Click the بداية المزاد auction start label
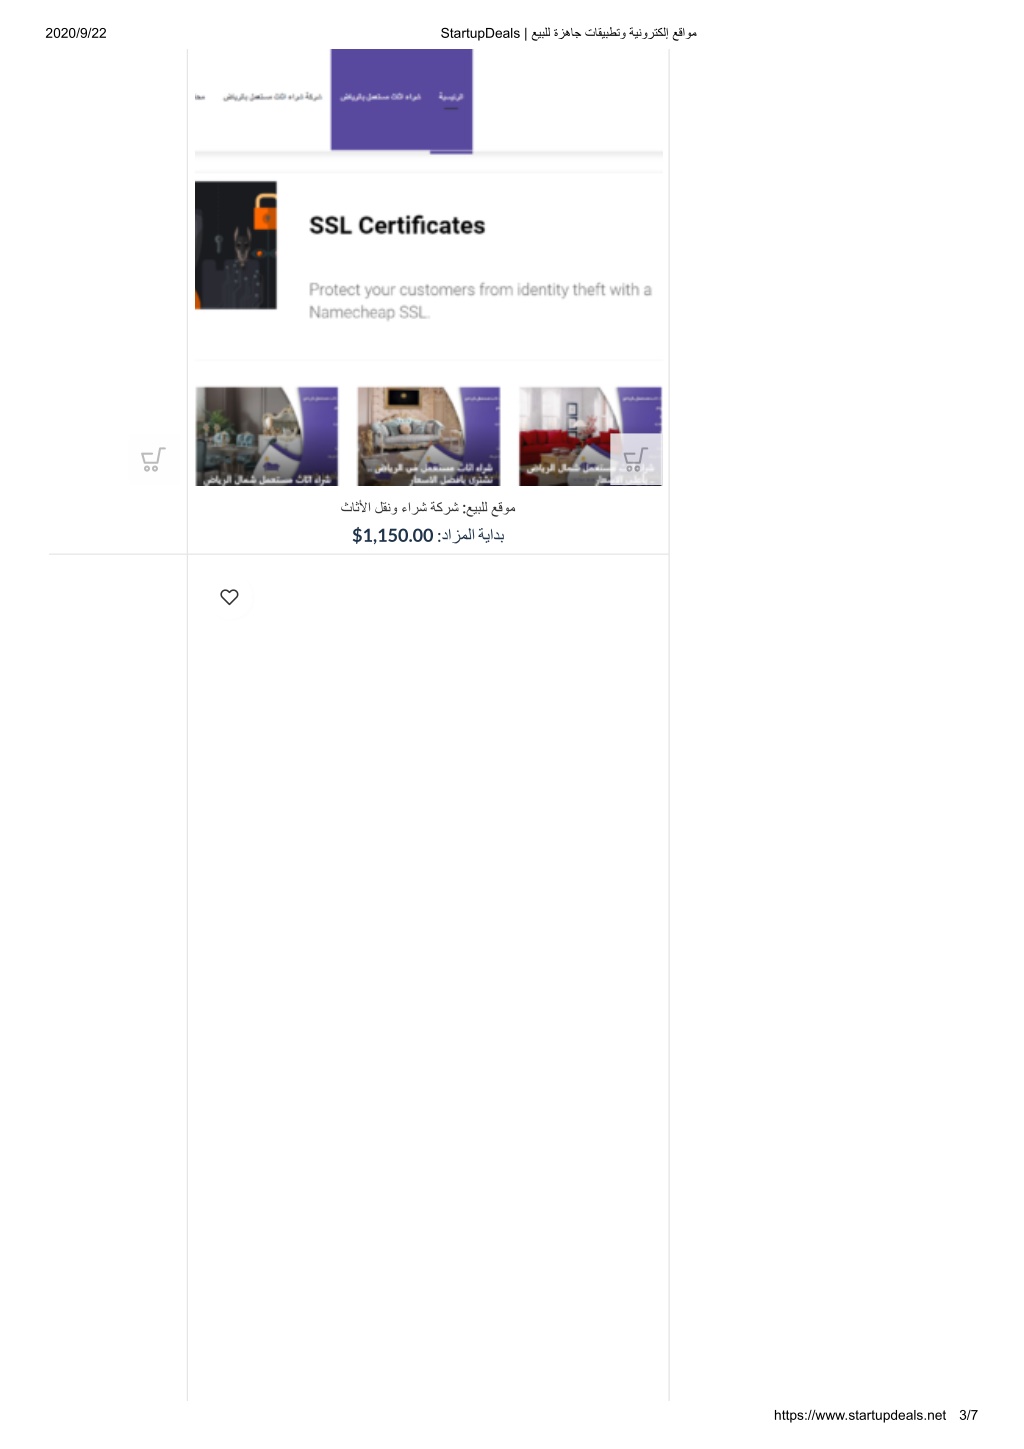 tap(471, 536)
